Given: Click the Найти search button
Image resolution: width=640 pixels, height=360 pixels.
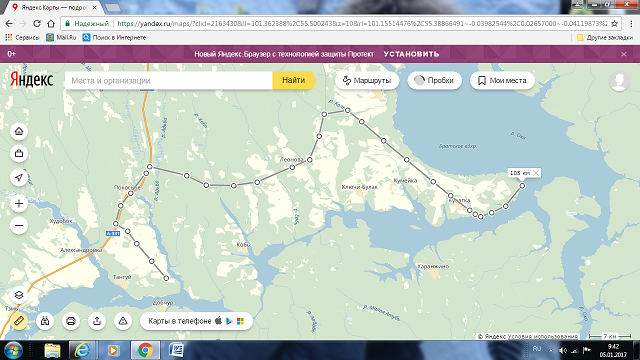Looking at the screenshot, I should point(294,80).
